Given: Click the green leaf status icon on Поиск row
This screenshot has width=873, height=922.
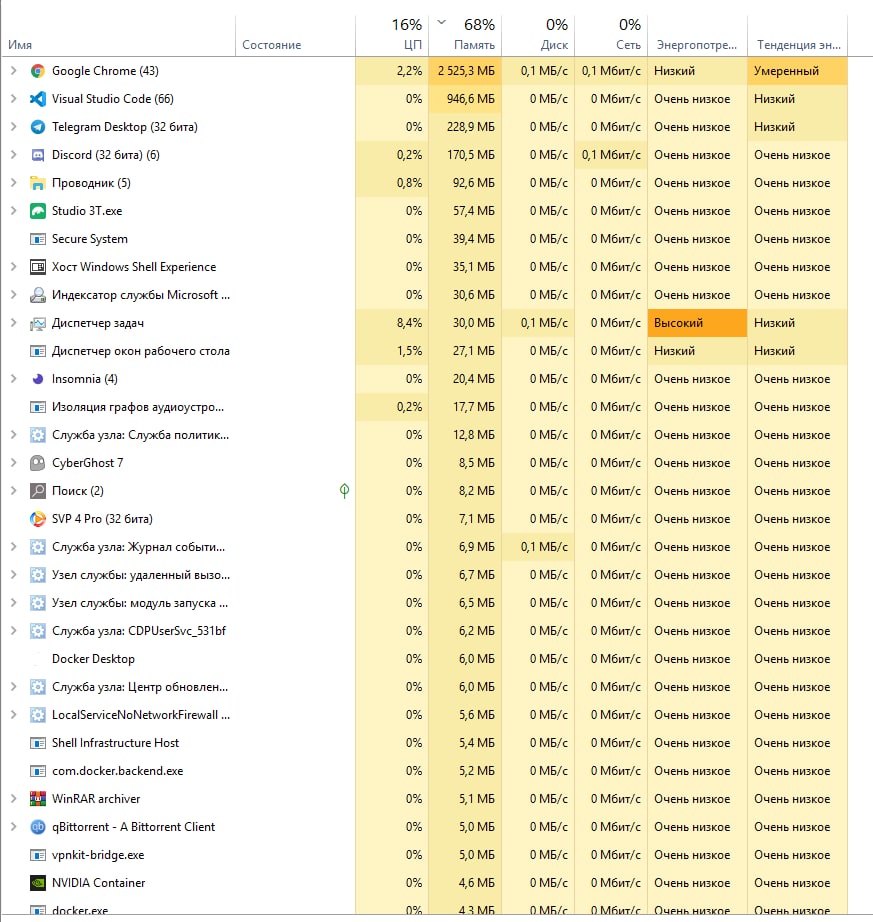Looking at the screenshot, I should click(344, 490).
